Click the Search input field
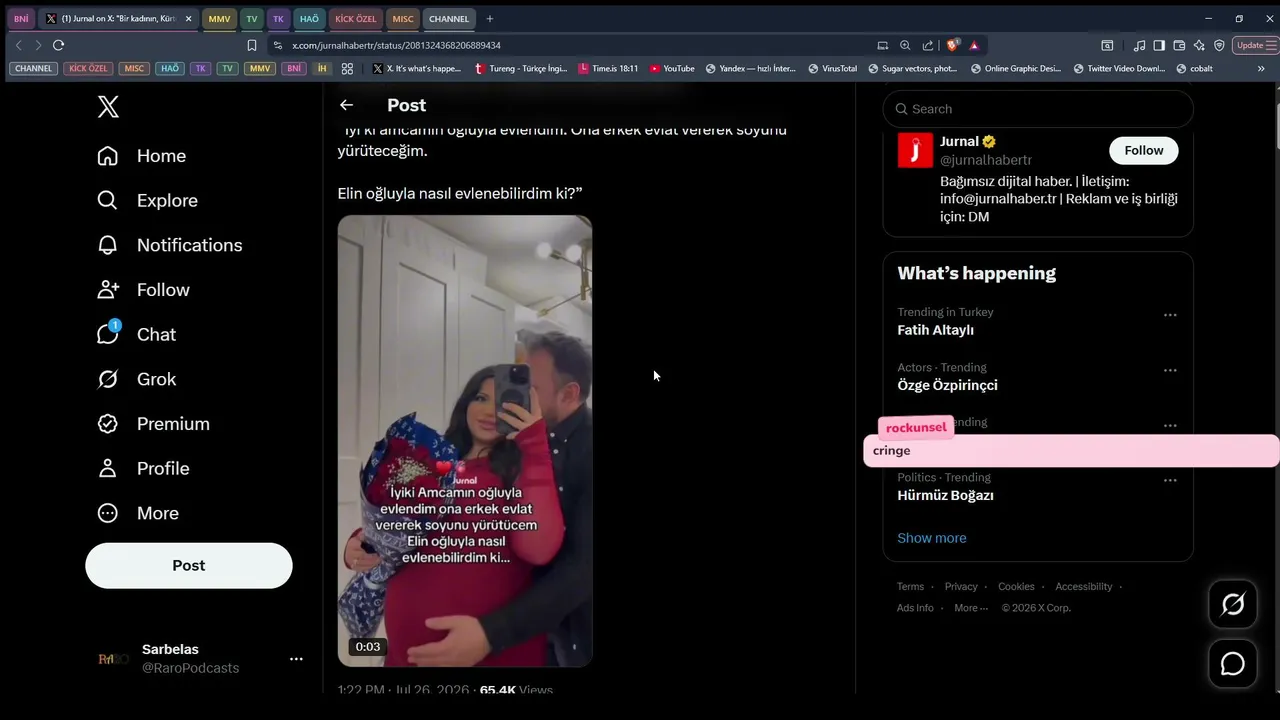 [1038, 109]
